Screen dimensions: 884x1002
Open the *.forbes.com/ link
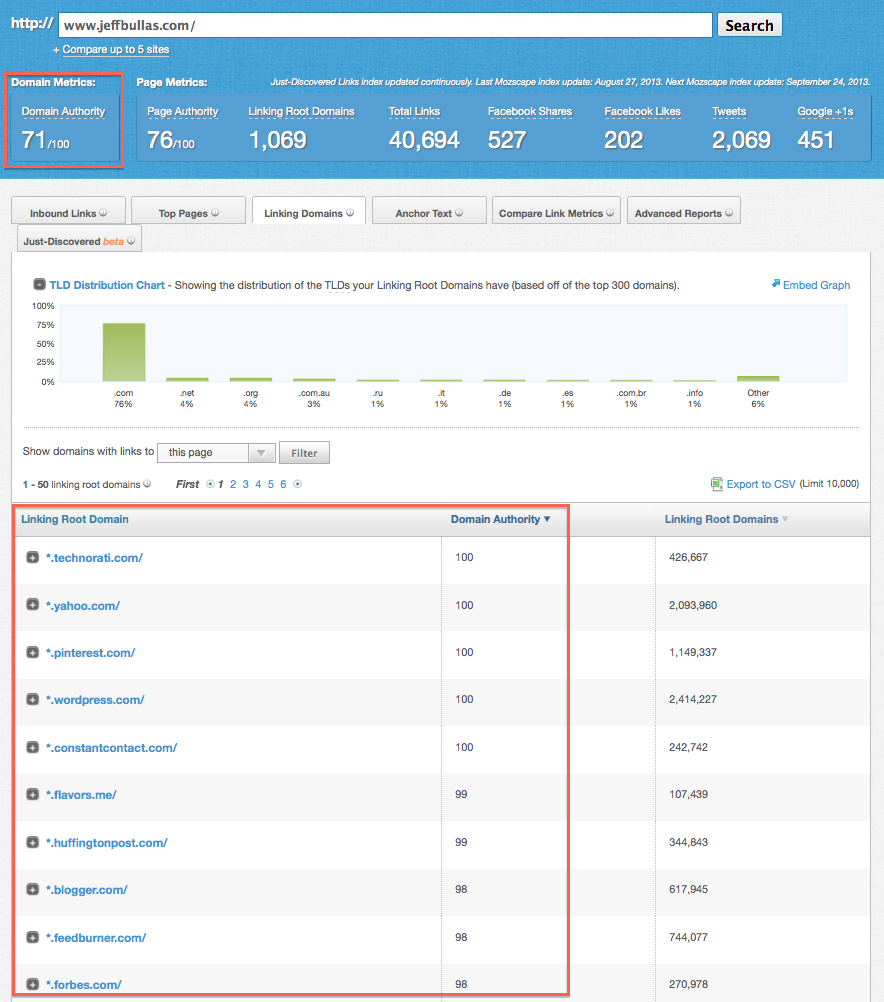[x=83, y=984]
